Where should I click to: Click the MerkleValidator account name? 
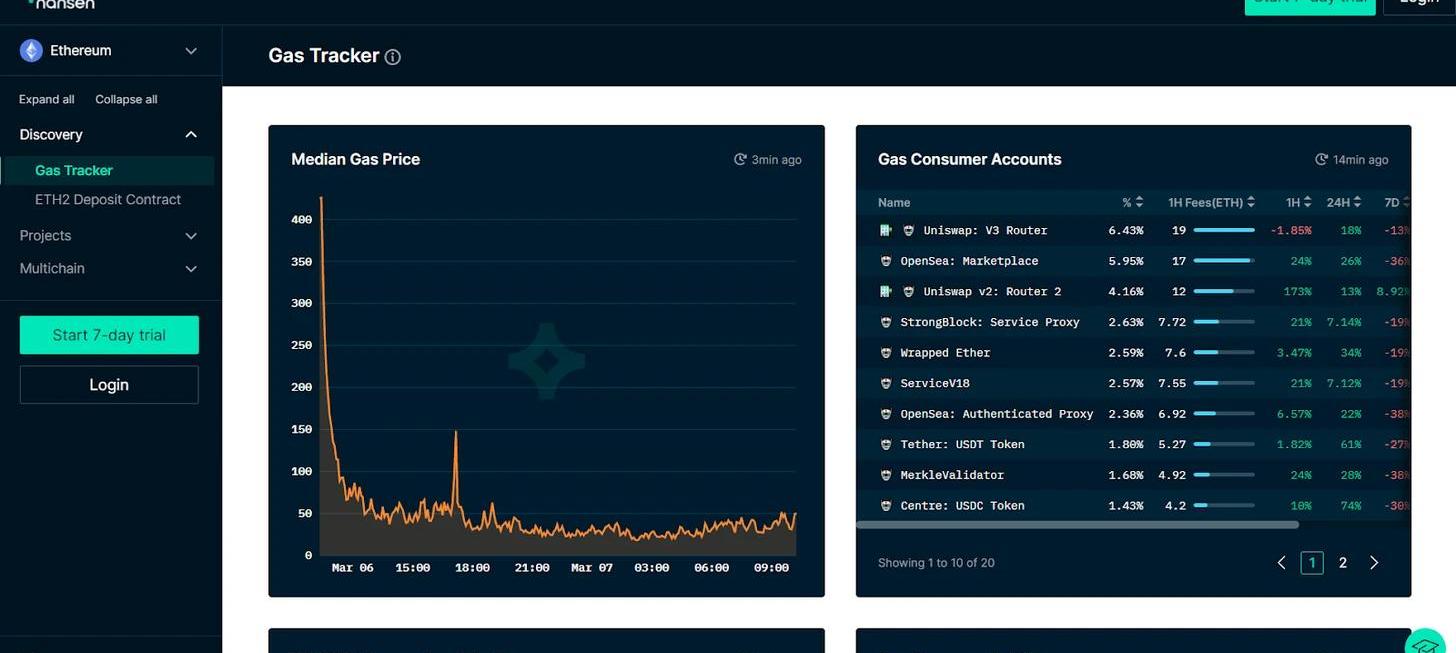click(x=952, y=475)
